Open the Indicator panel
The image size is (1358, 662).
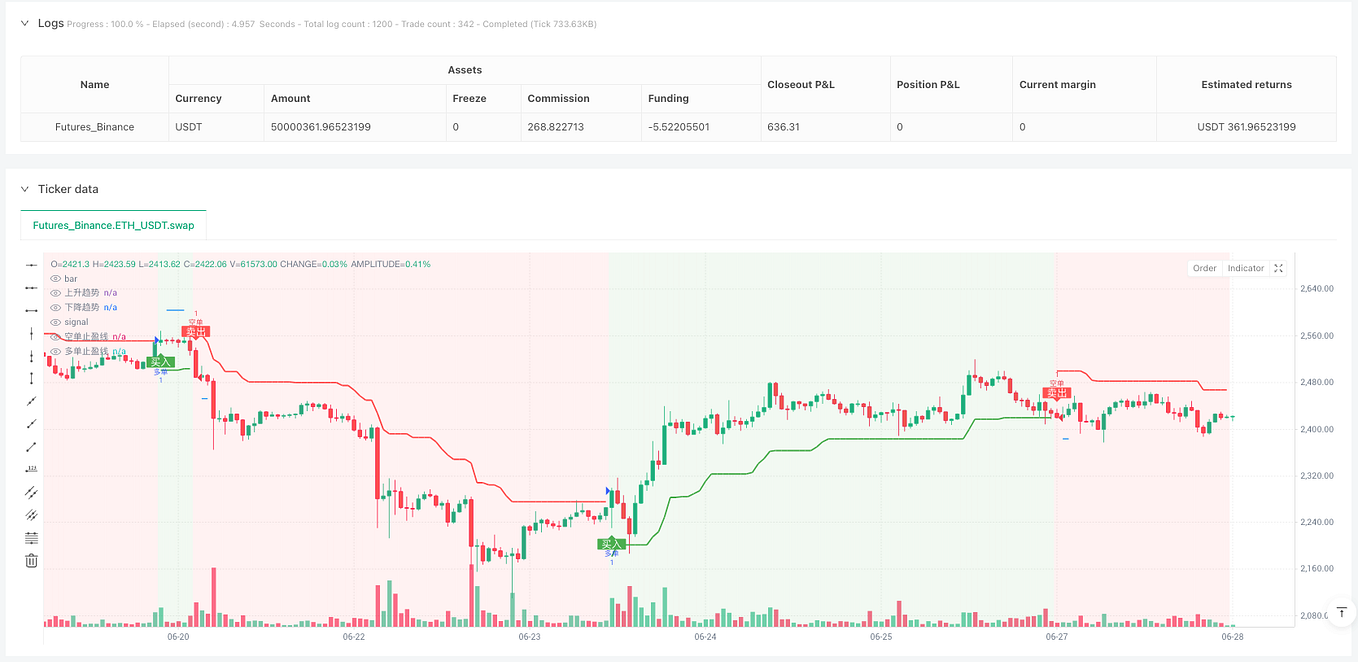point(1244,268)
